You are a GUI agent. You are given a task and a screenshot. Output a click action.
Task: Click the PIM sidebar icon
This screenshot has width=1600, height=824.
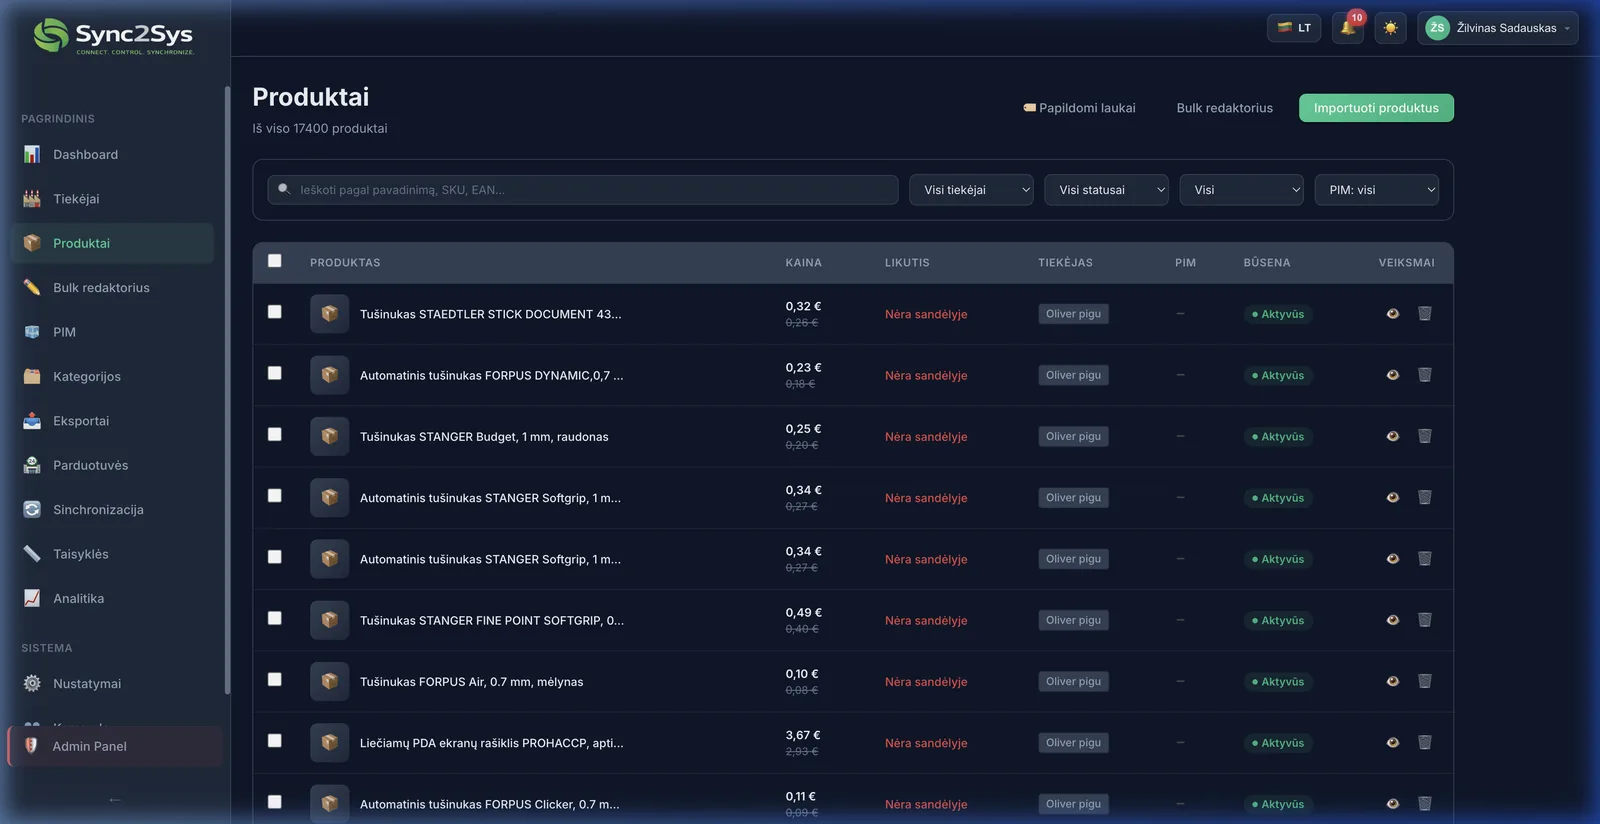click(32, 332)
